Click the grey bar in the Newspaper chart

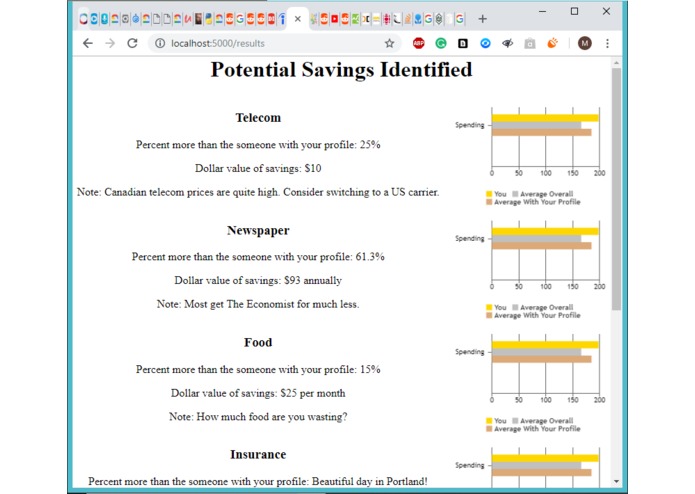point(536,239)
